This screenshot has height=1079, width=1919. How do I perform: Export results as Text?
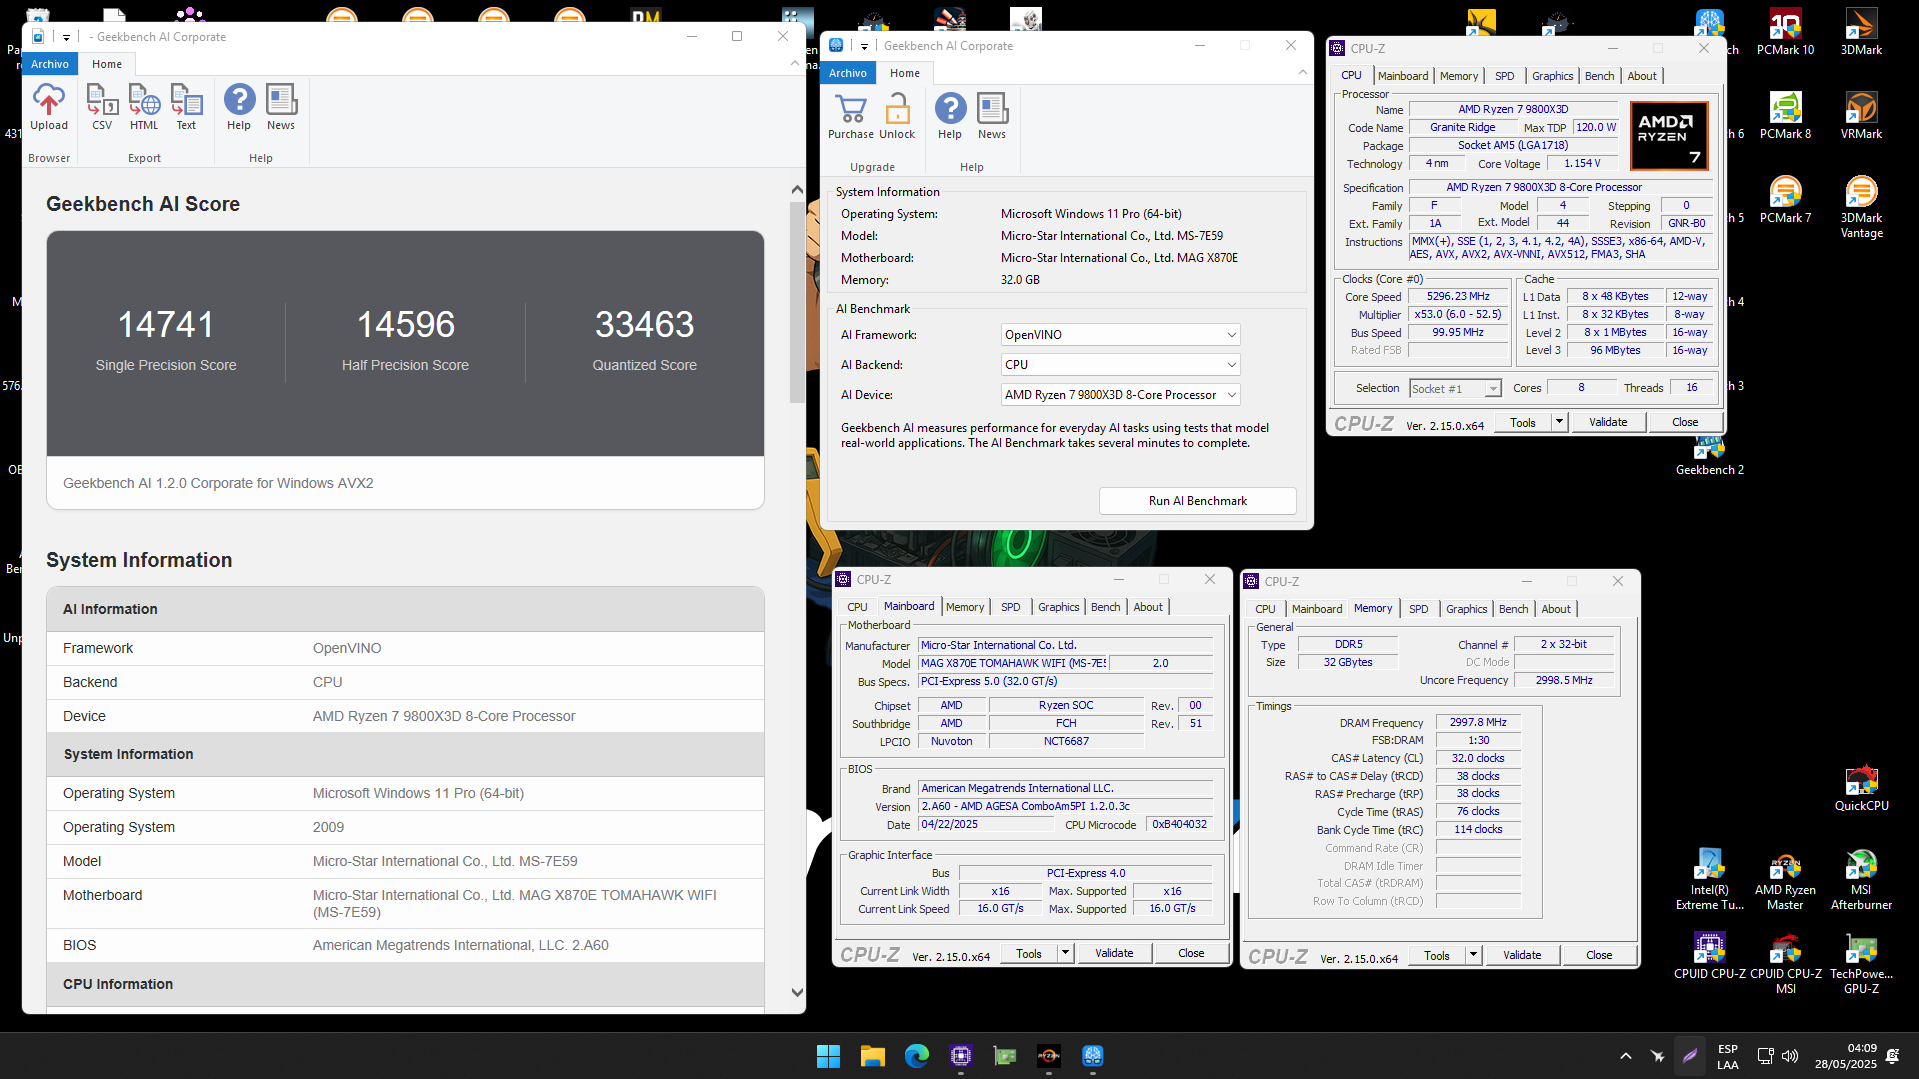pyautogui.click(x=186, y=107)
